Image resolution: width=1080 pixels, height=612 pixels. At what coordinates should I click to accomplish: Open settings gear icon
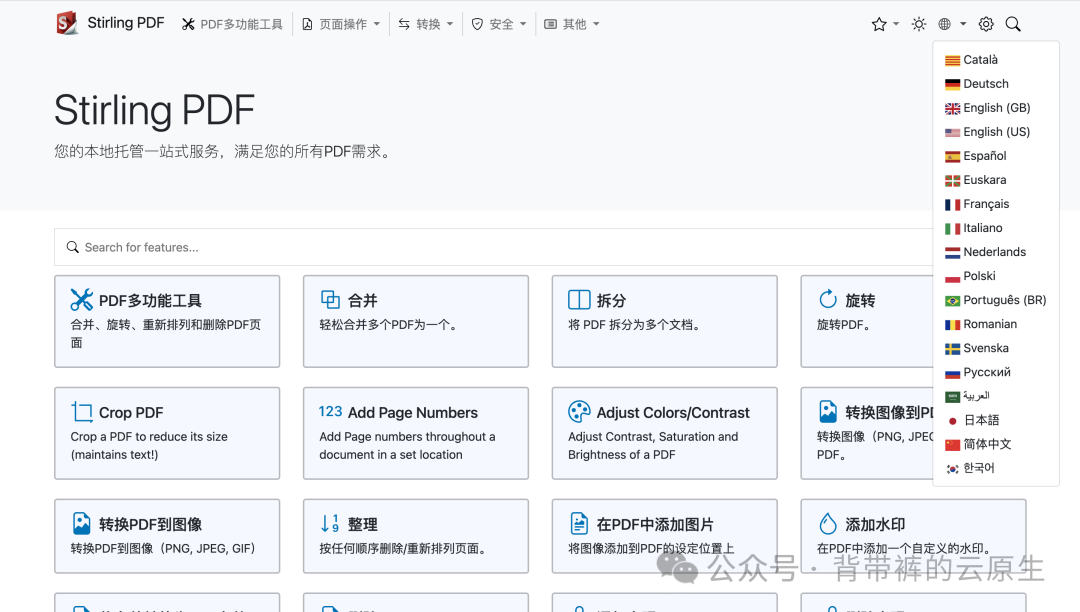coord(986,24)
